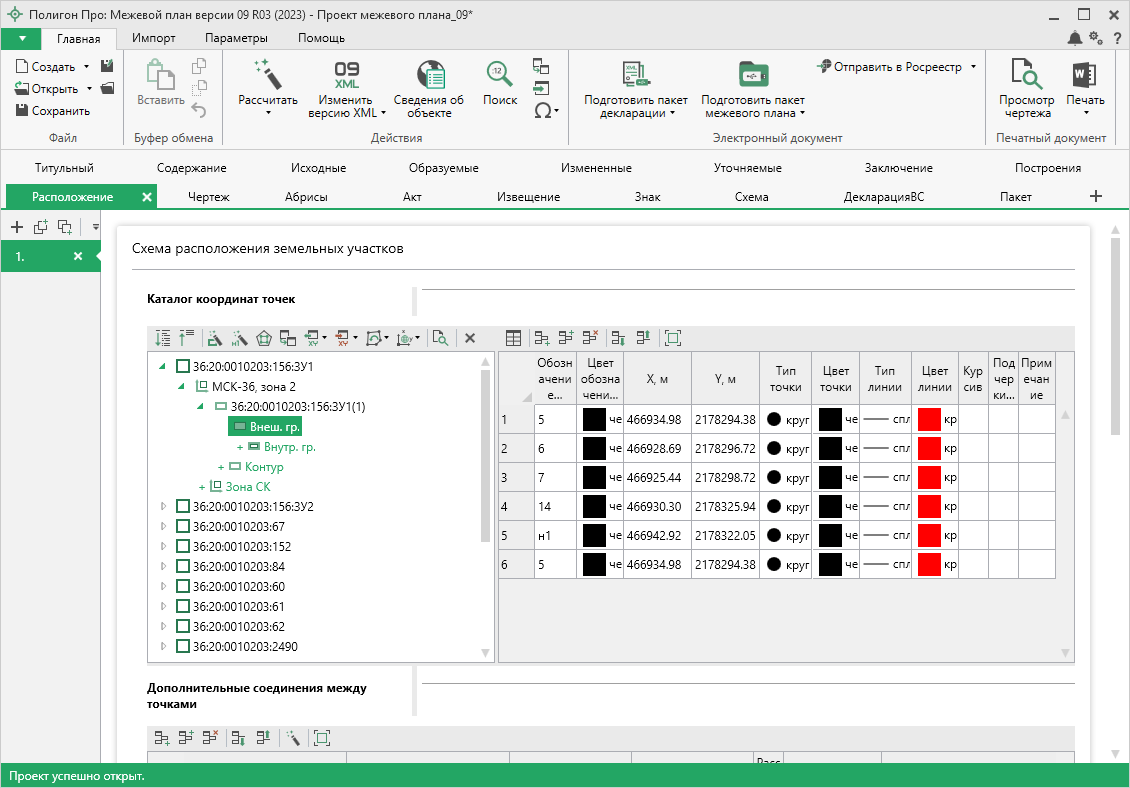Toggle checkbox next to 36:20:0010203:2490
Screen dimensions: 1130x788
point(182,646)
